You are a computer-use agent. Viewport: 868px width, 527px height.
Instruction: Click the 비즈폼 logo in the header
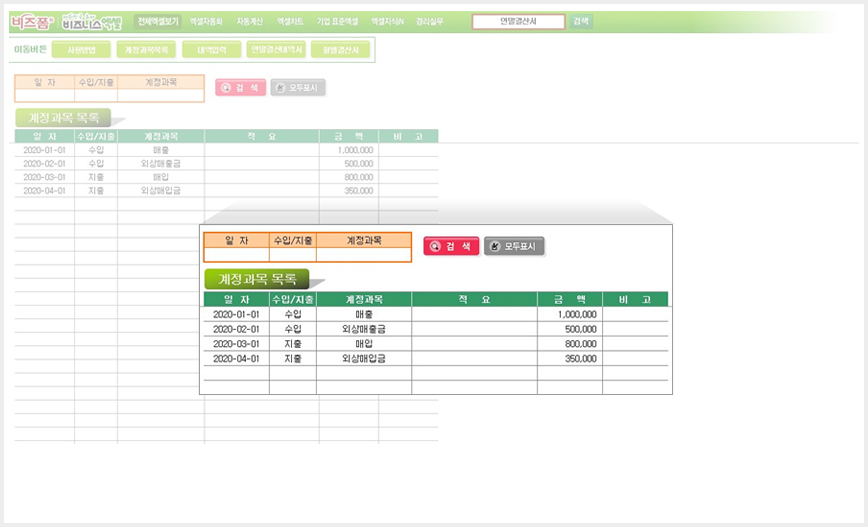pyautogui.click(x=32, y=22)
